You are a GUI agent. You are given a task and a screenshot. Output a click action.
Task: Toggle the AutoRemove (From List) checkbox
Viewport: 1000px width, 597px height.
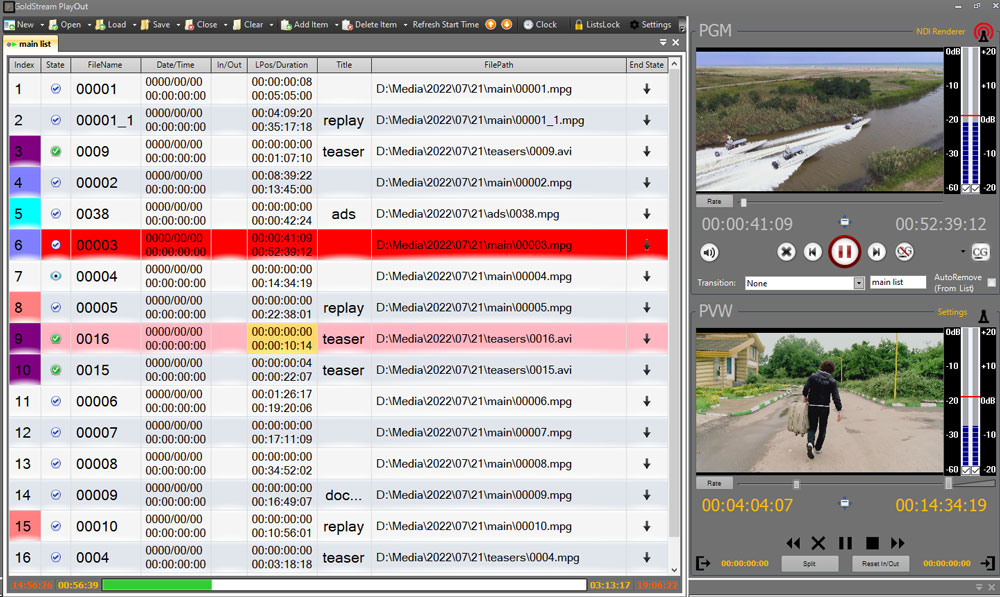(x=991, y=282)
